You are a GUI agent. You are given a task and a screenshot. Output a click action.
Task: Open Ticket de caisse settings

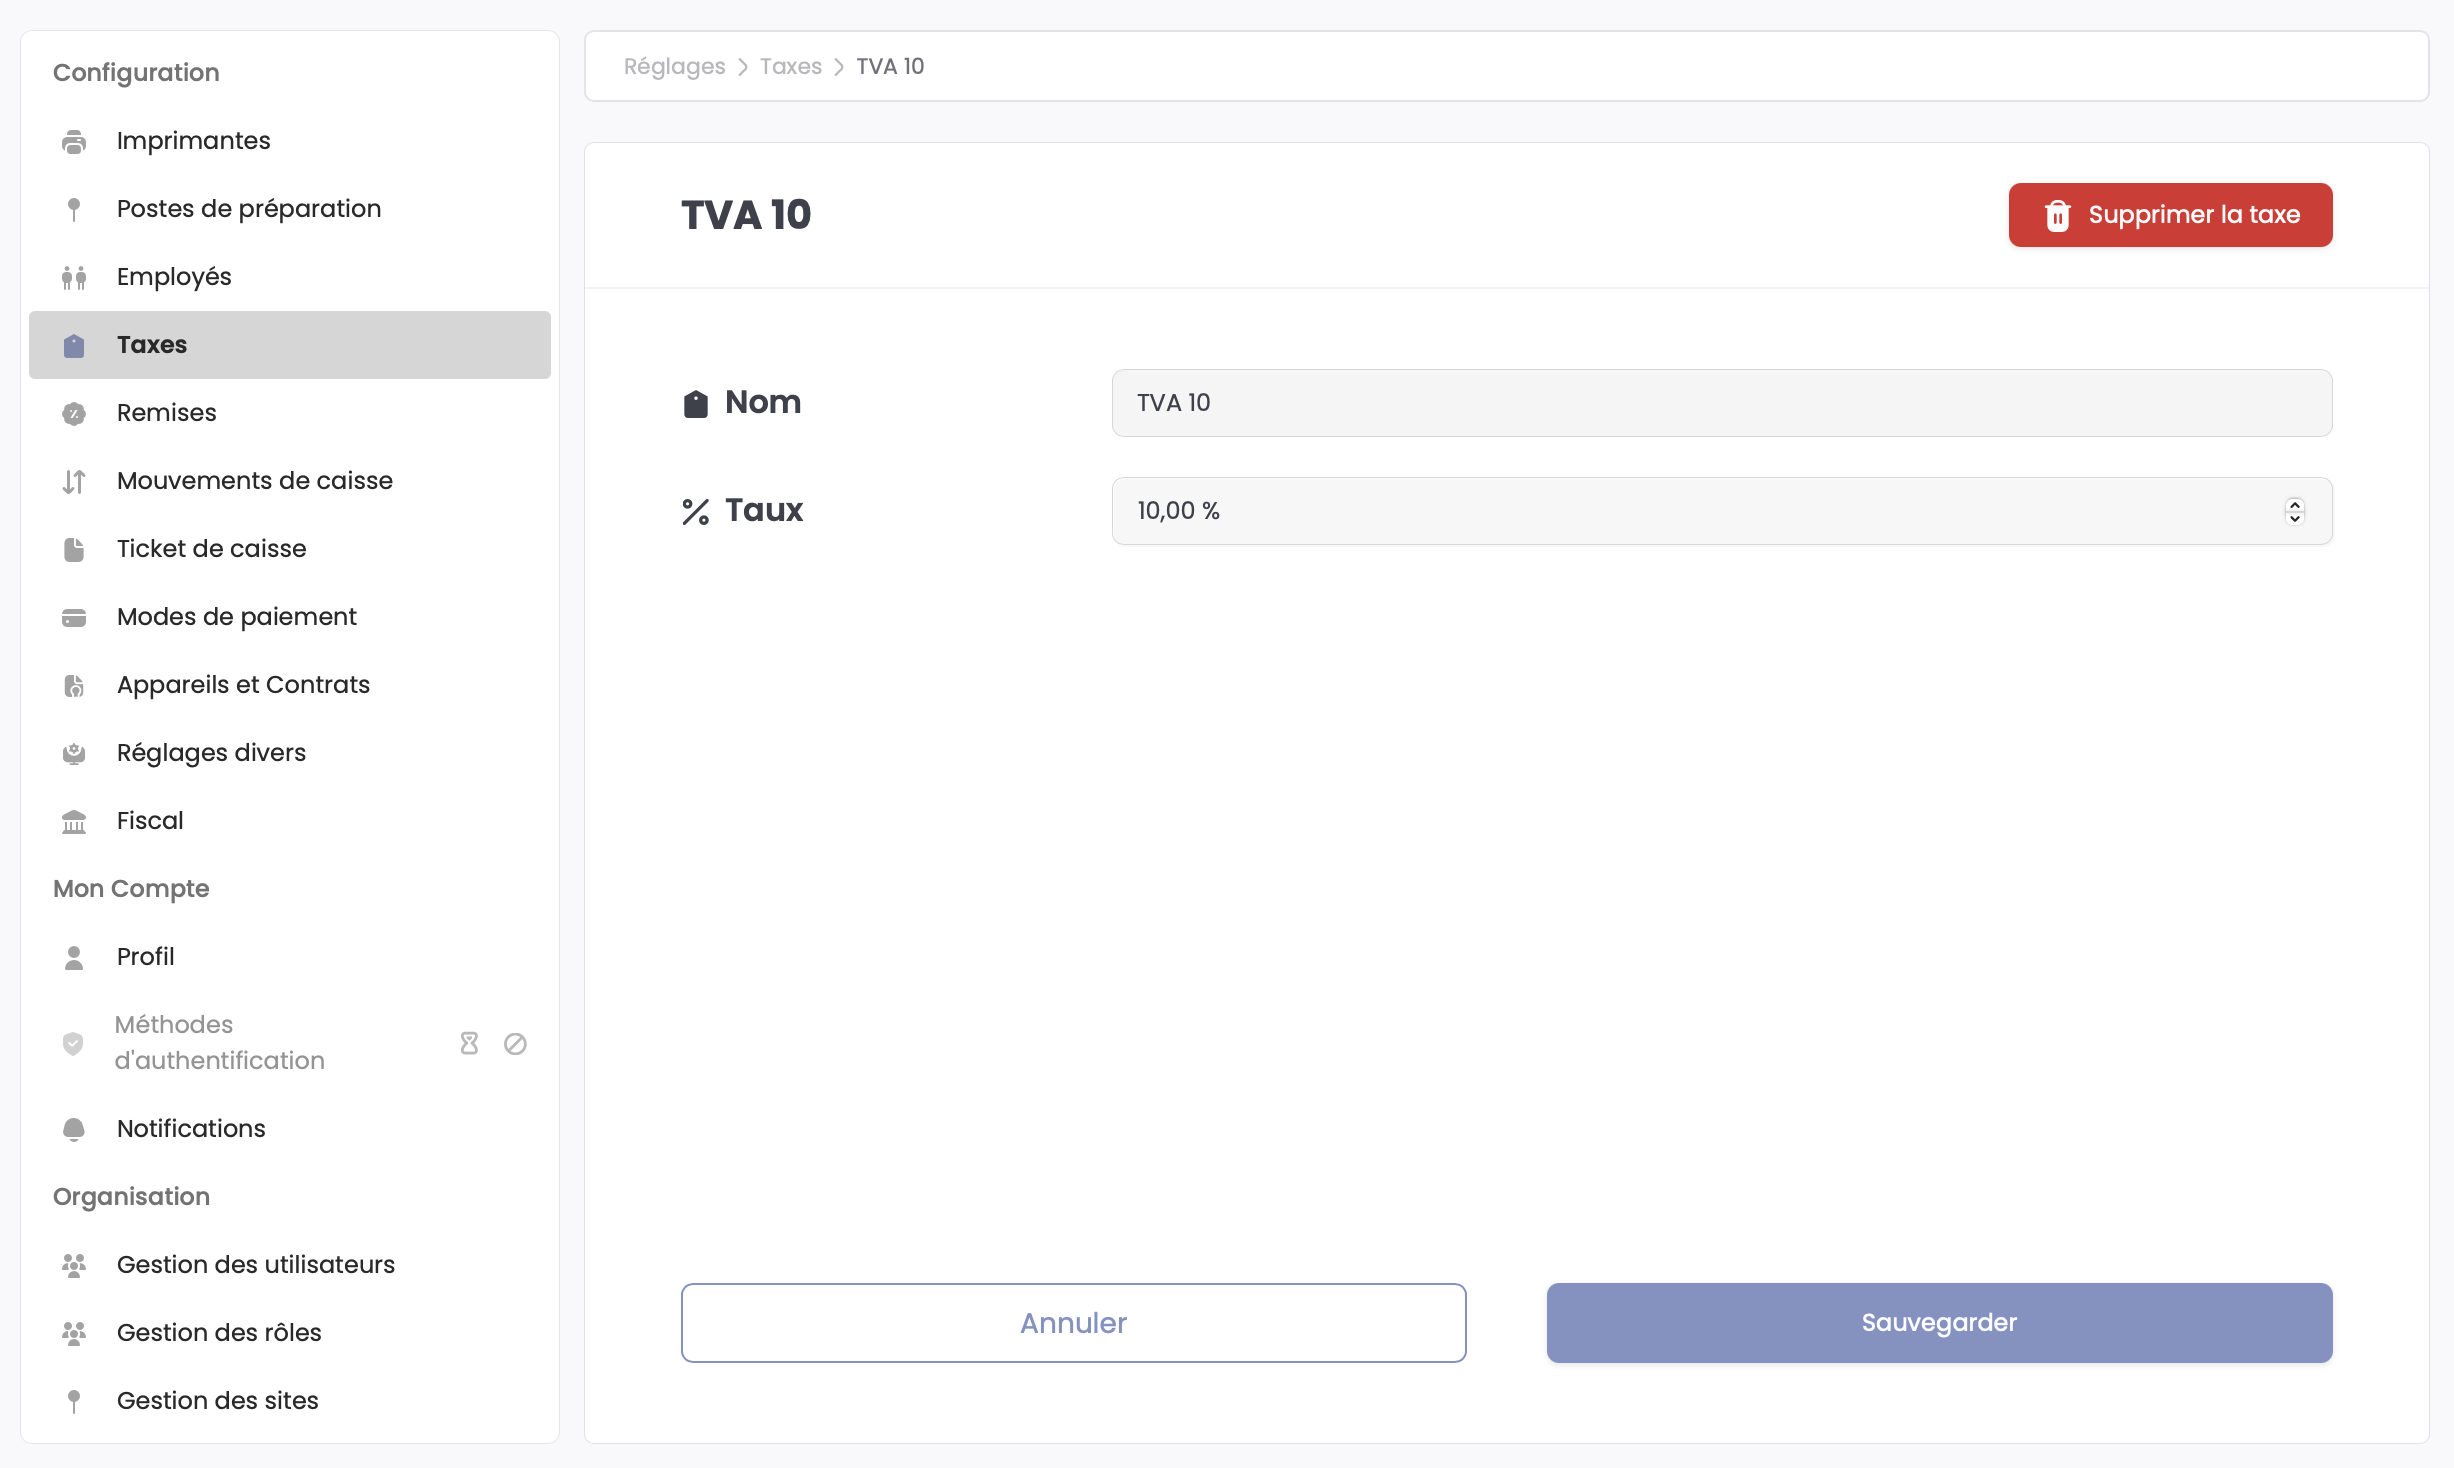[211, 549]
